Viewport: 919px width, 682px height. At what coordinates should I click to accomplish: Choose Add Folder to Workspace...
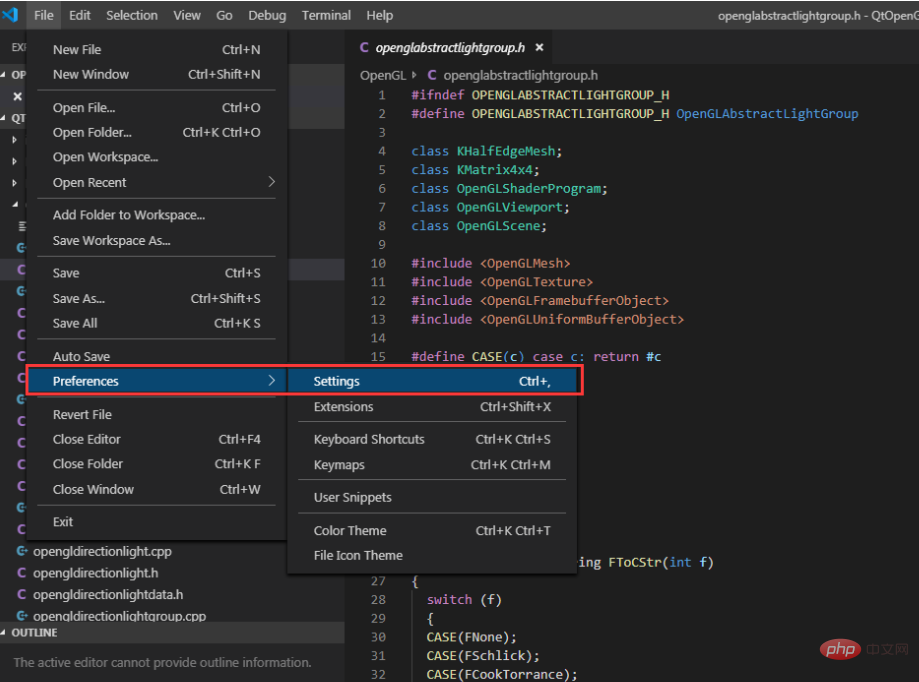pyautogui.click(x=156, y=215)
